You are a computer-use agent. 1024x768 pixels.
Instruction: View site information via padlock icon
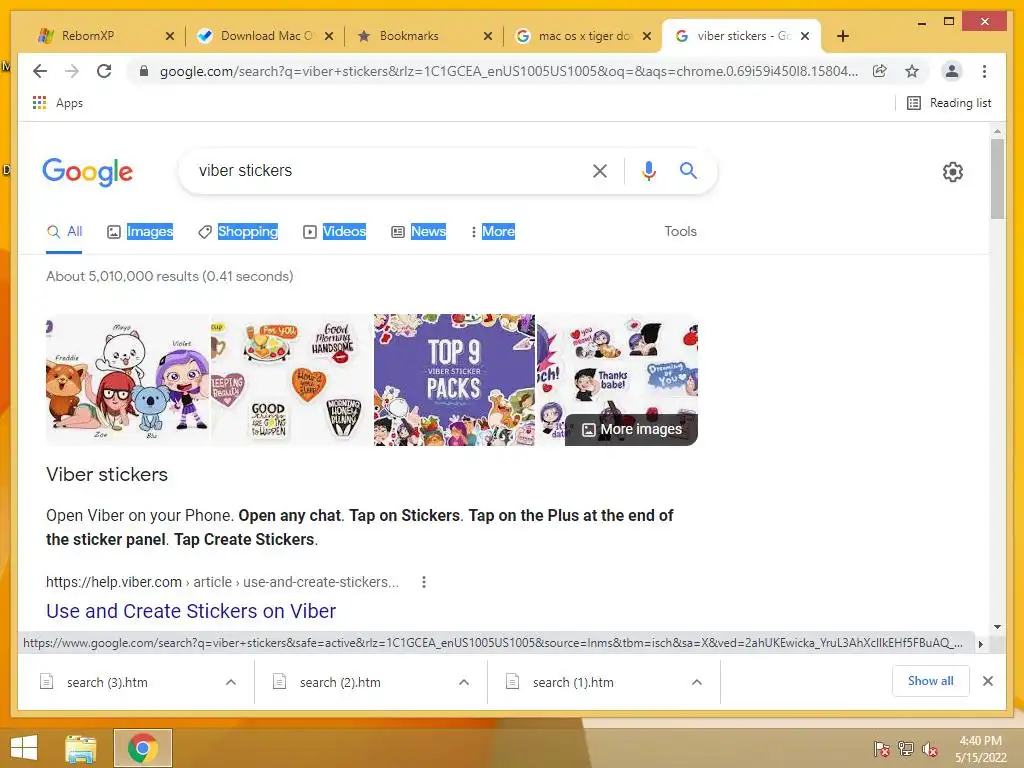click(144, 71)
